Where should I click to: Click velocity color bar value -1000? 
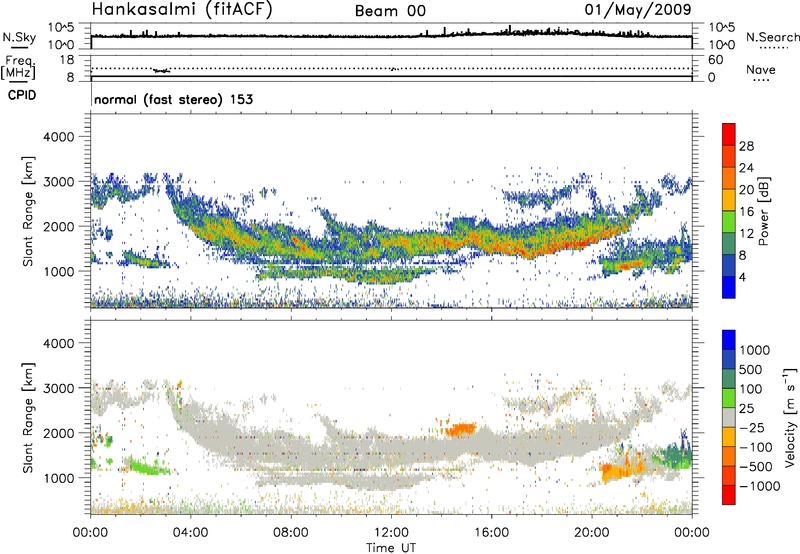click(x=759, y=486)
